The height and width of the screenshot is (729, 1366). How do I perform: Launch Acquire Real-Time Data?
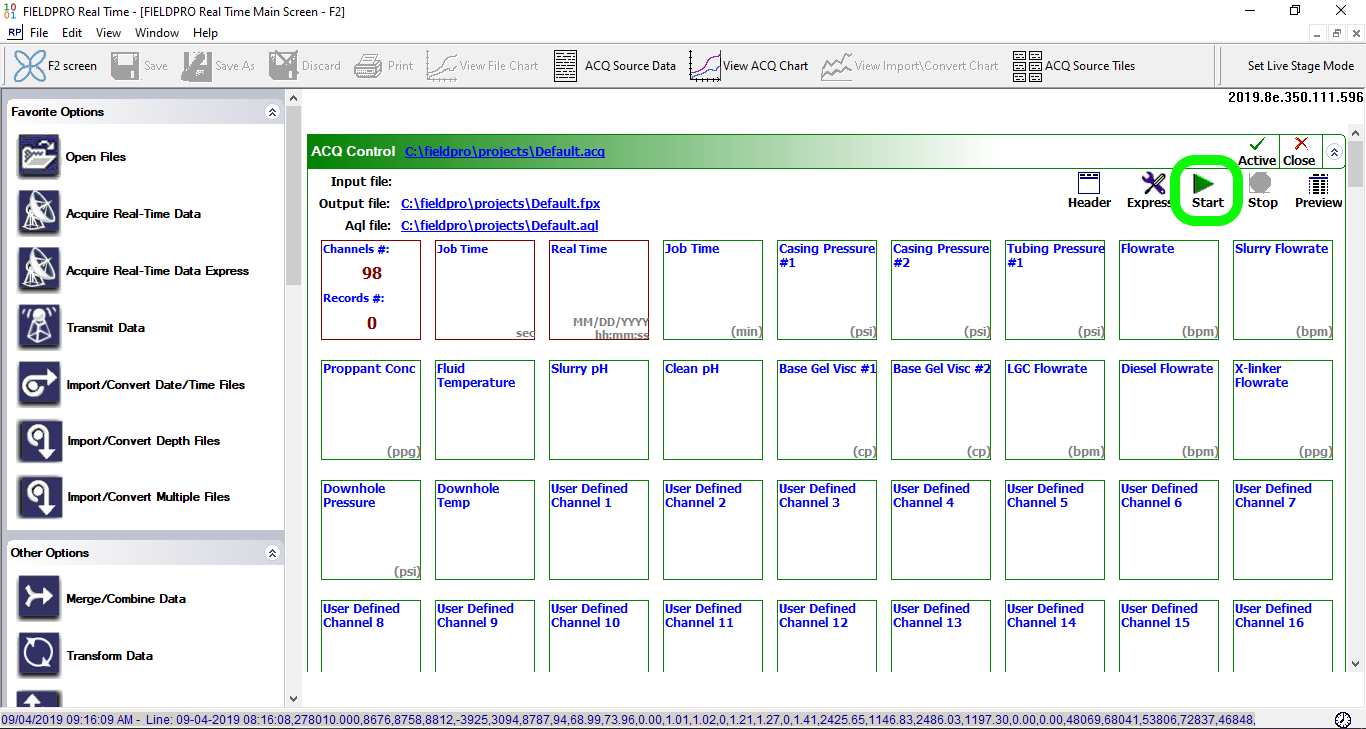(38, 214)
